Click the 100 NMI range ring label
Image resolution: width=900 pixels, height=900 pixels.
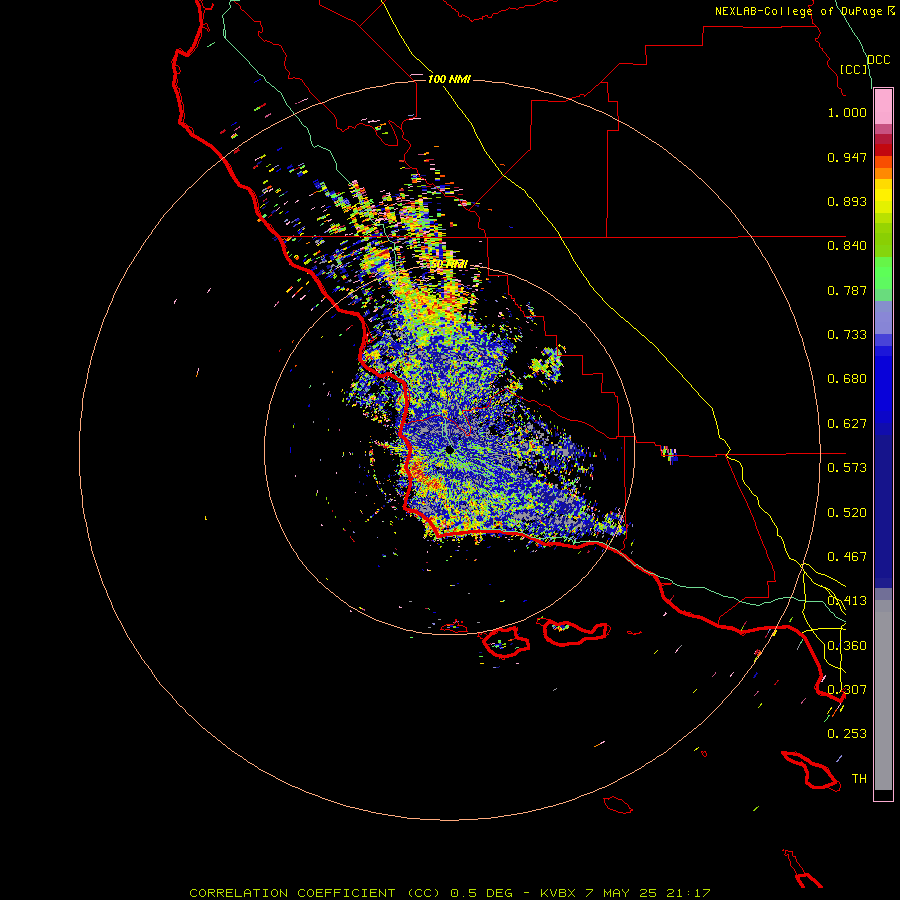point(449,79)
